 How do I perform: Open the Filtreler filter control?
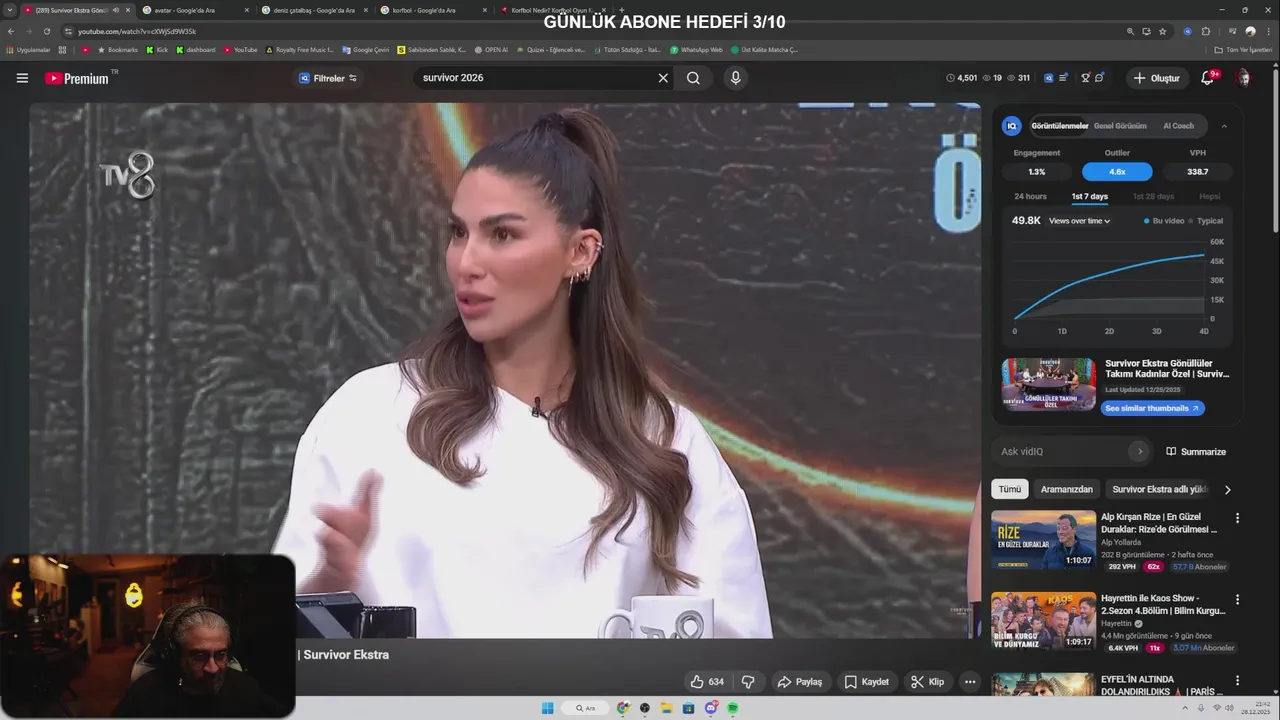click(327, 78)
